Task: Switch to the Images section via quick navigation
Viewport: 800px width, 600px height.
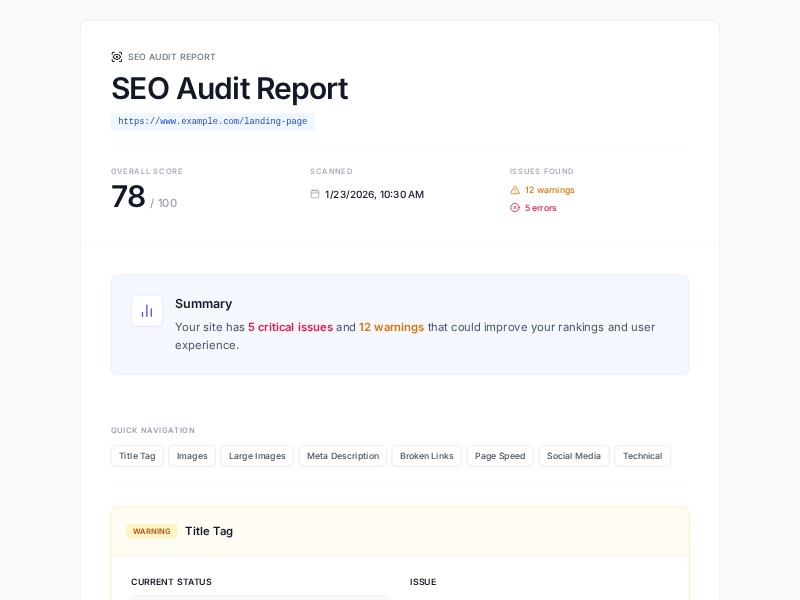Action: pos(192,456)
